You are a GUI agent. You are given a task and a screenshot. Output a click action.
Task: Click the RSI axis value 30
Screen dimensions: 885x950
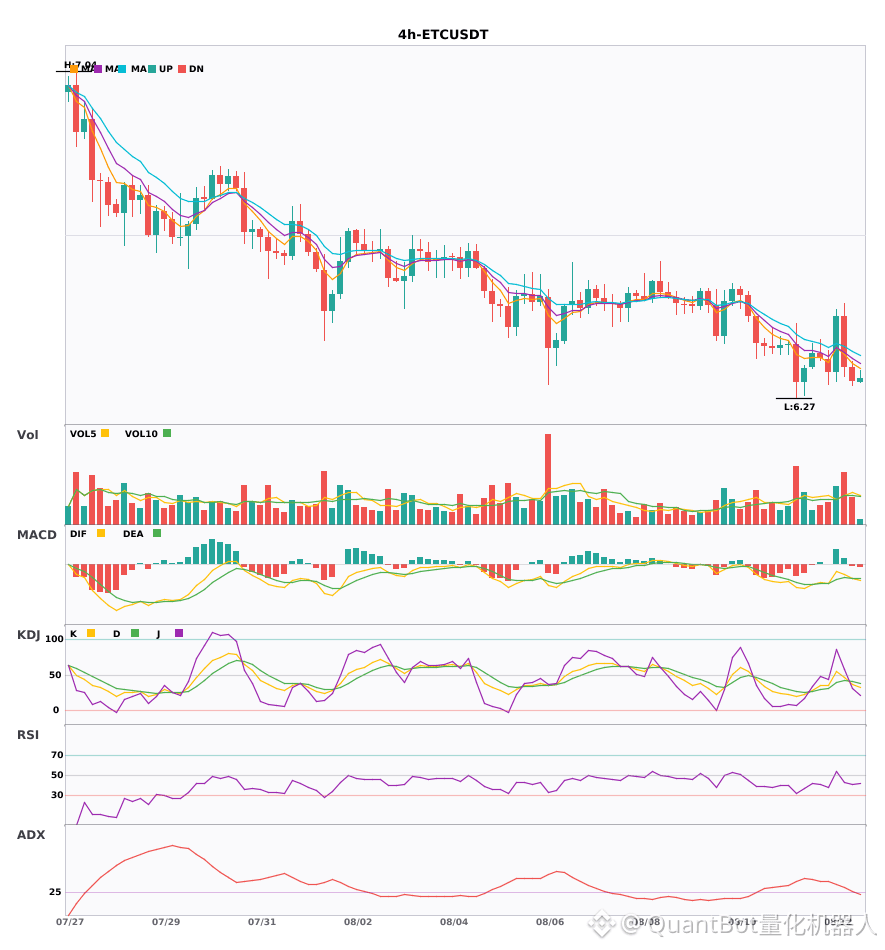pos(57,795)
